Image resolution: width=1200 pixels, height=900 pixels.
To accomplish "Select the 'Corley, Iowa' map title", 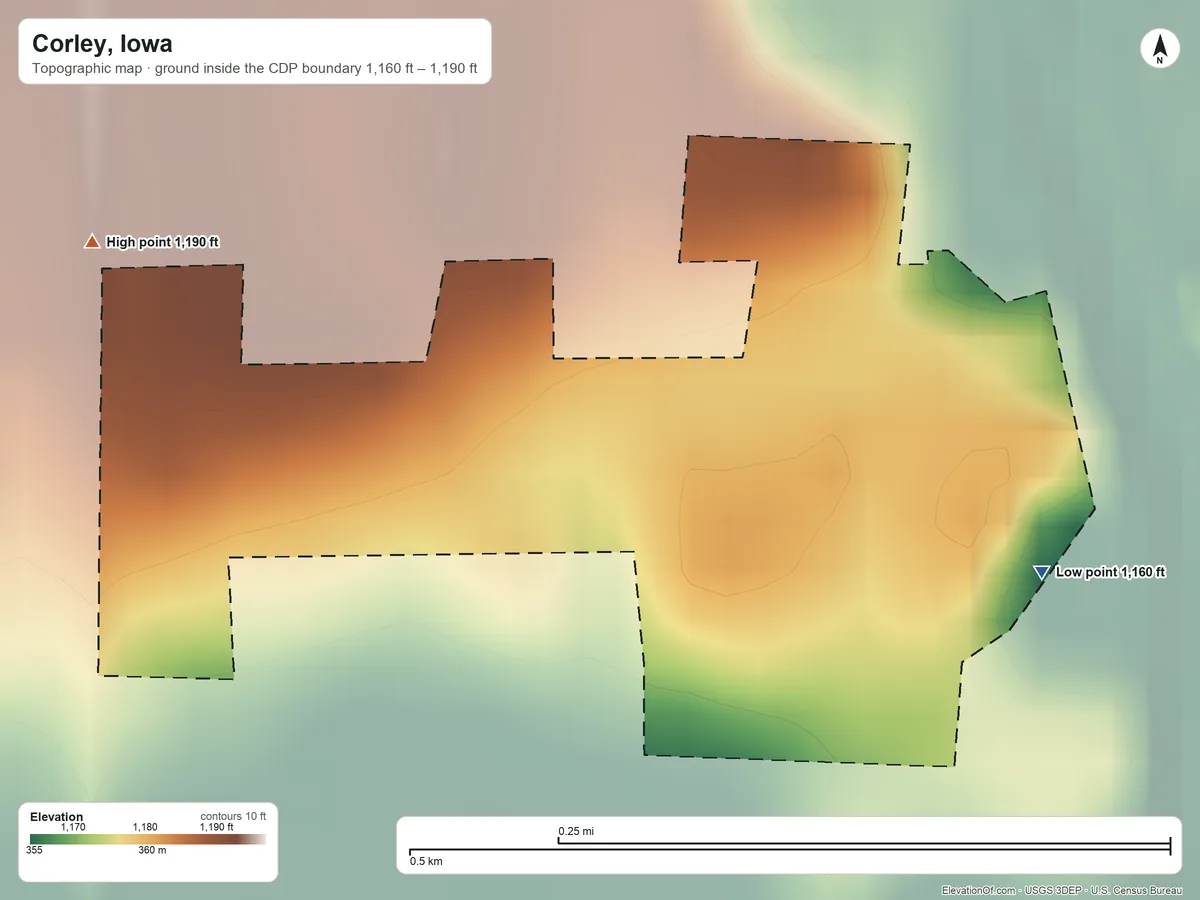I will pyautogui.click(x=102, y=44).
